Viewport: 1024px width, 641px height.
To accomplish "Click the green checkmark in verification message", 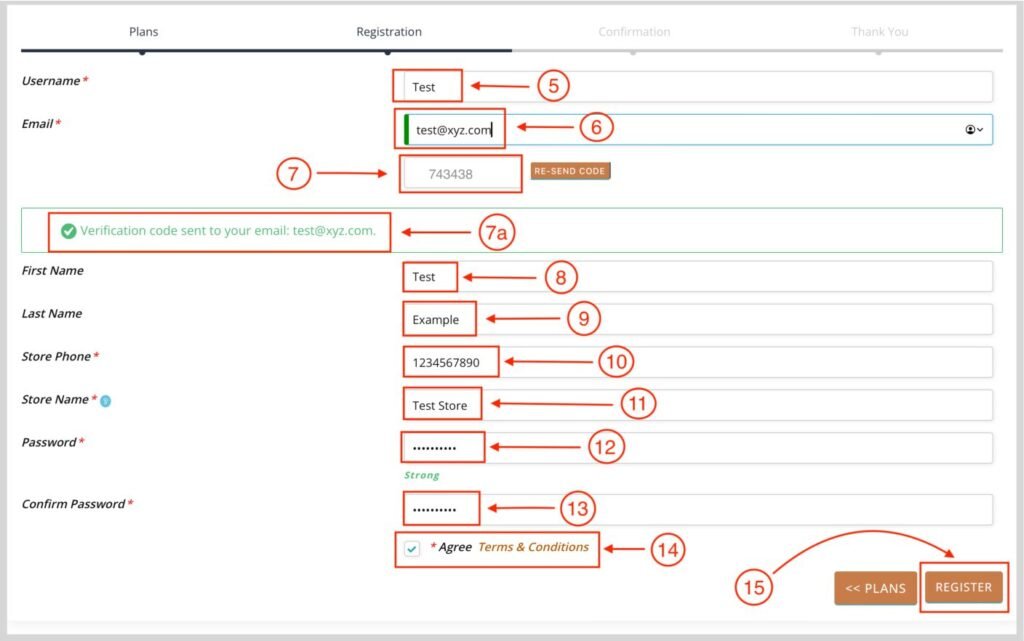I will (x=68, y=231).
